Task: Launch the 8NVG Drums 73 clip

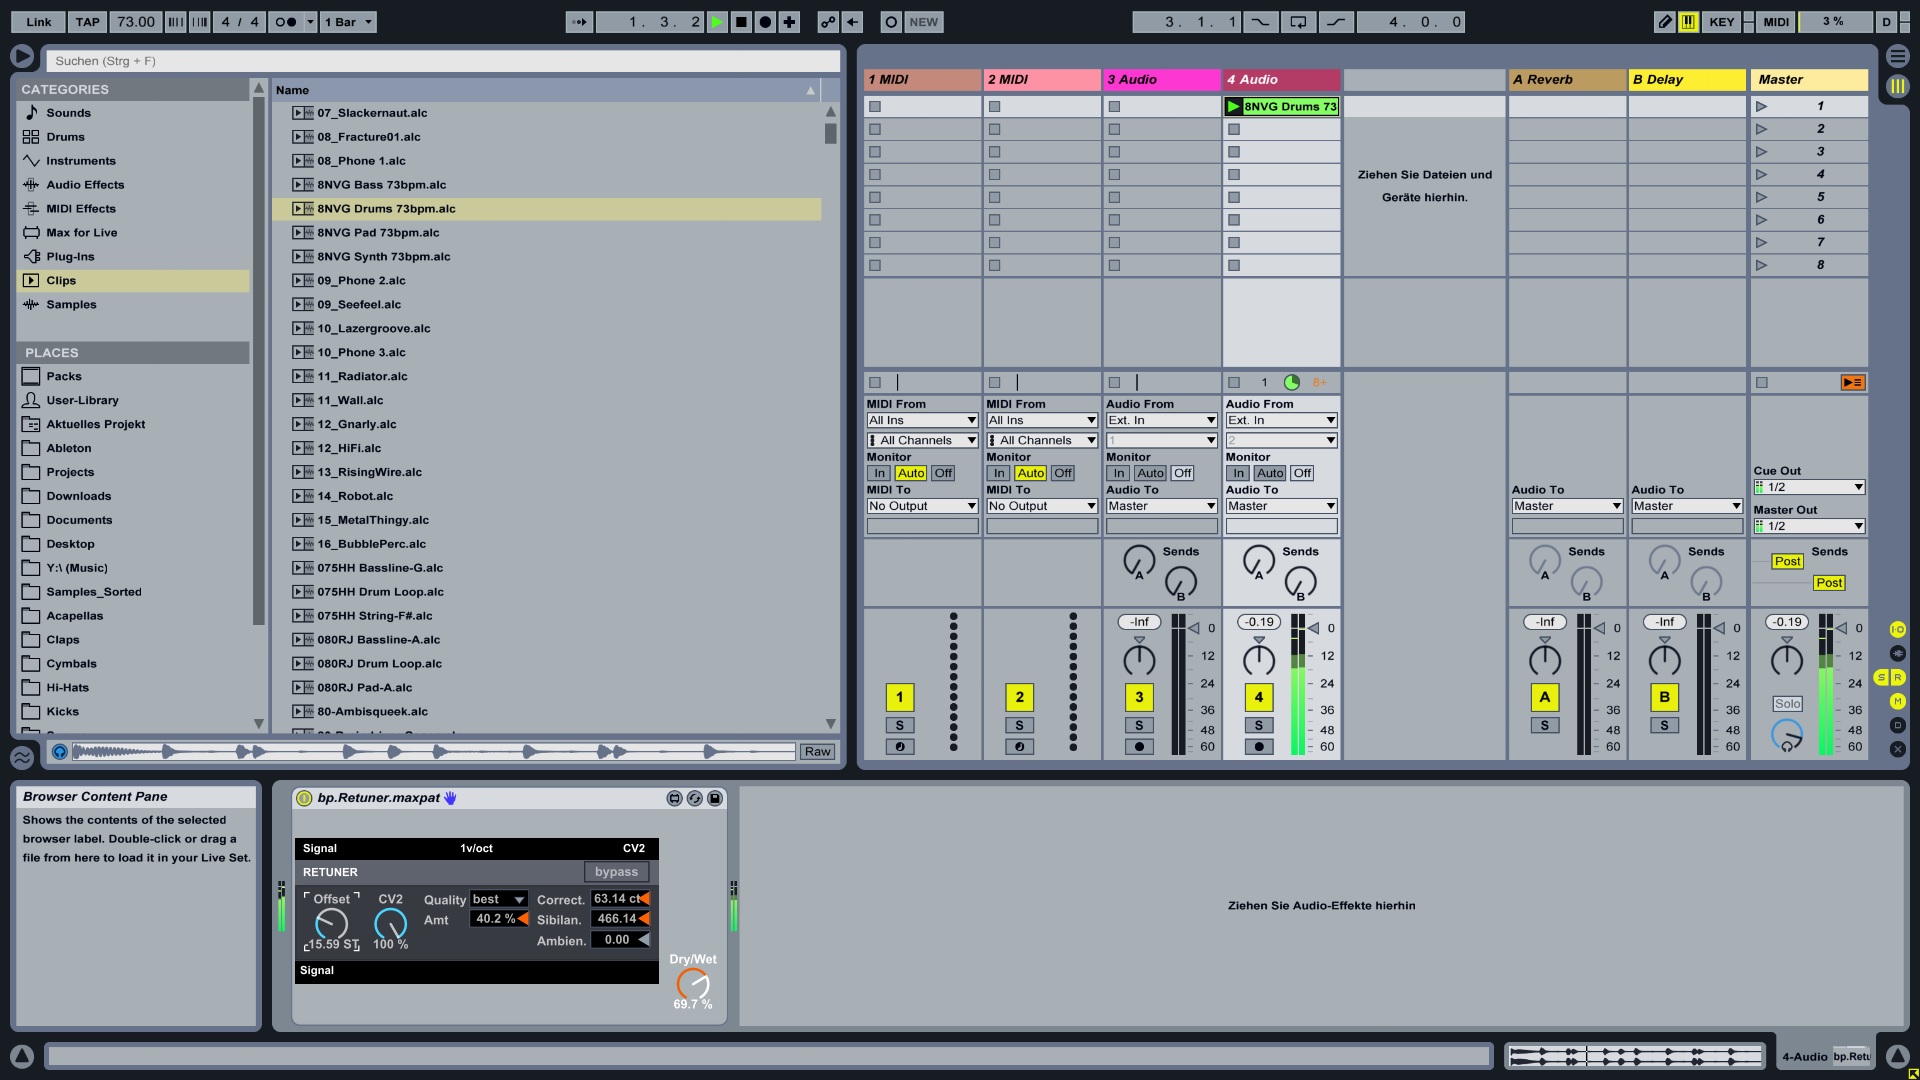Action: [1234, 106]
